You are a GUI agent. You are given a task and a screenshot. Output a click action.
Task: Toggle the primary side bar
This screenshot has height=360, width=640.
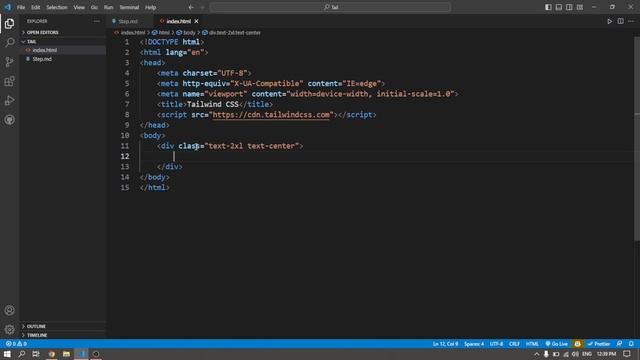[548, 7]
